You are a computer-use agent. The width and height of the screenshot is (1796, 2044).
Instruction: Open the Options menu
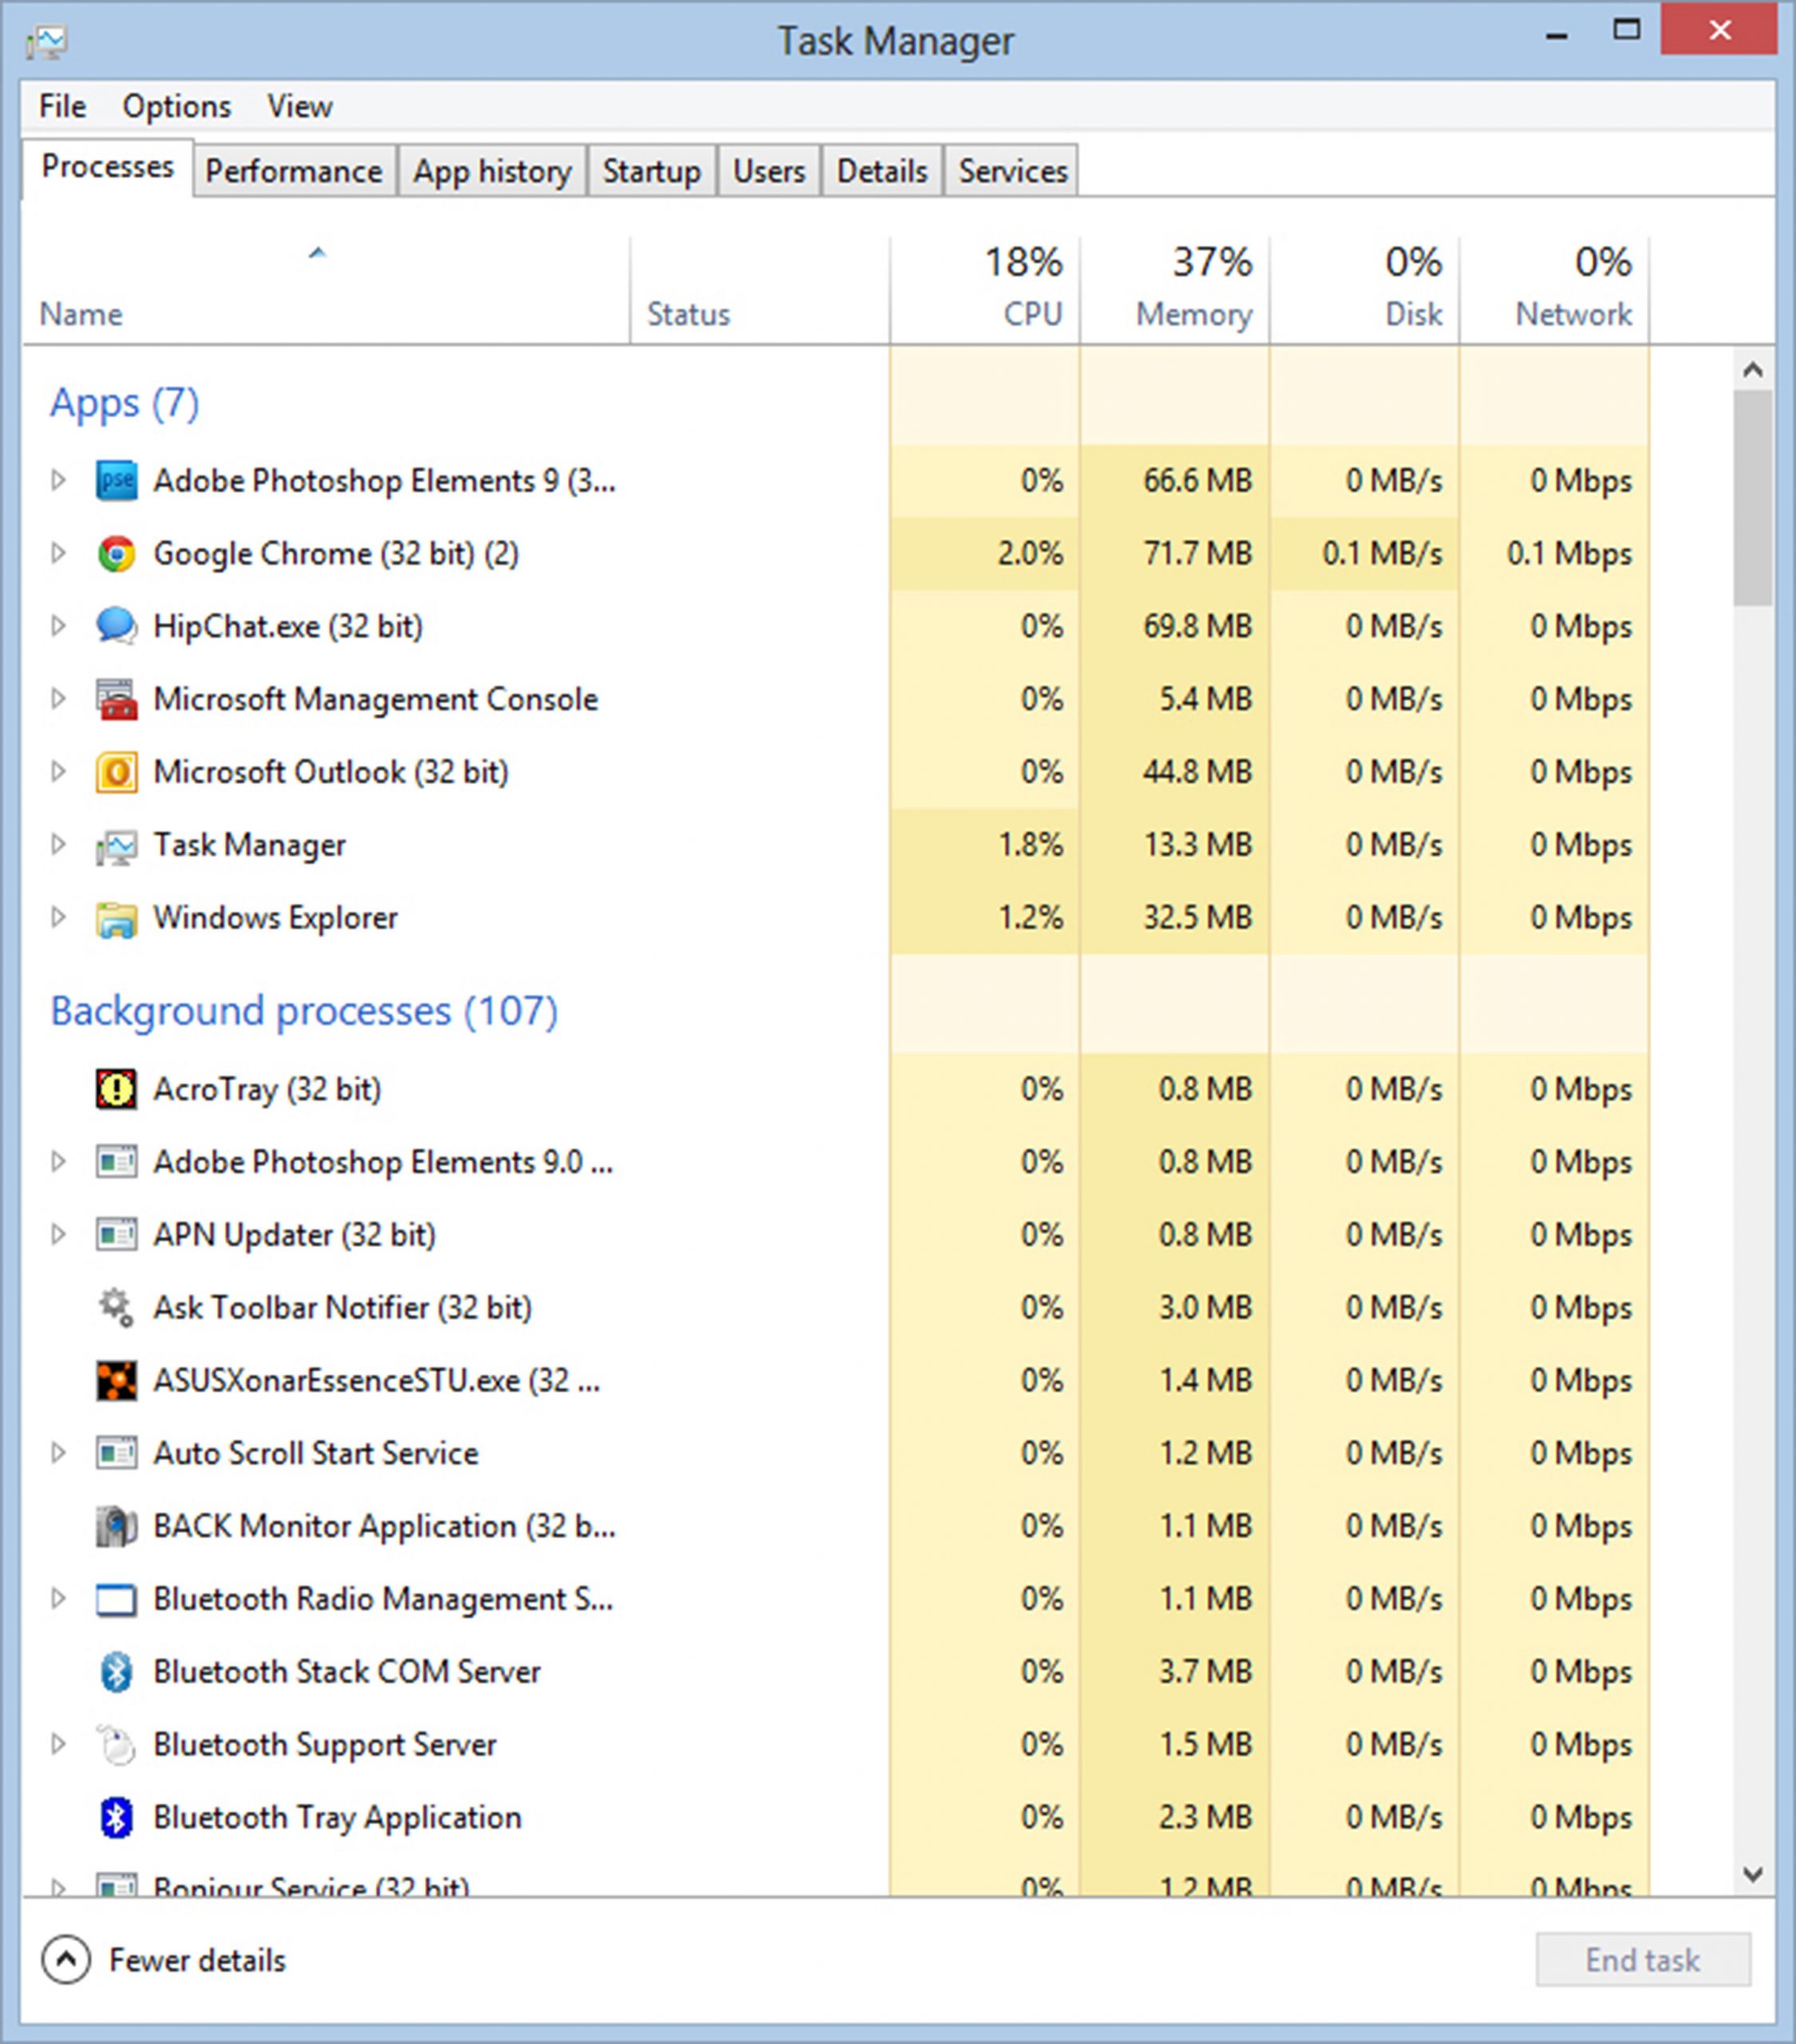[176, 106]
